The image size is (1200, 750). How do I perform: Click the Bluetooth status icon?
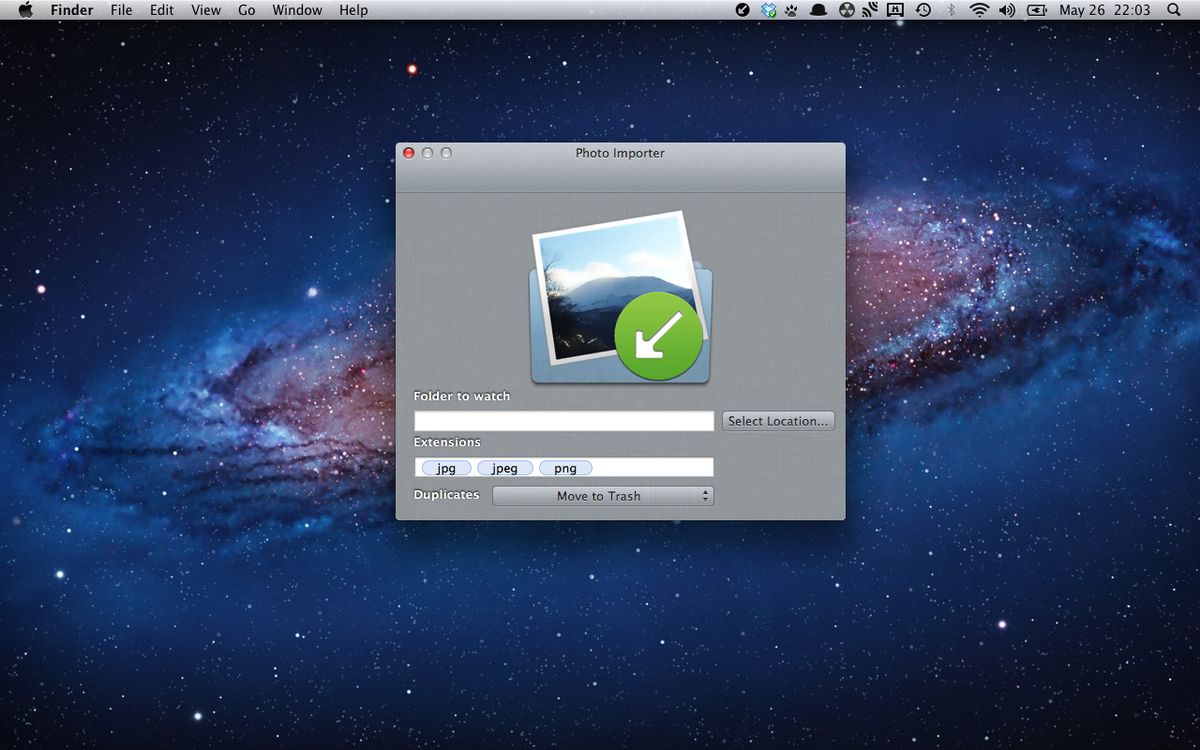pos(951,10)
